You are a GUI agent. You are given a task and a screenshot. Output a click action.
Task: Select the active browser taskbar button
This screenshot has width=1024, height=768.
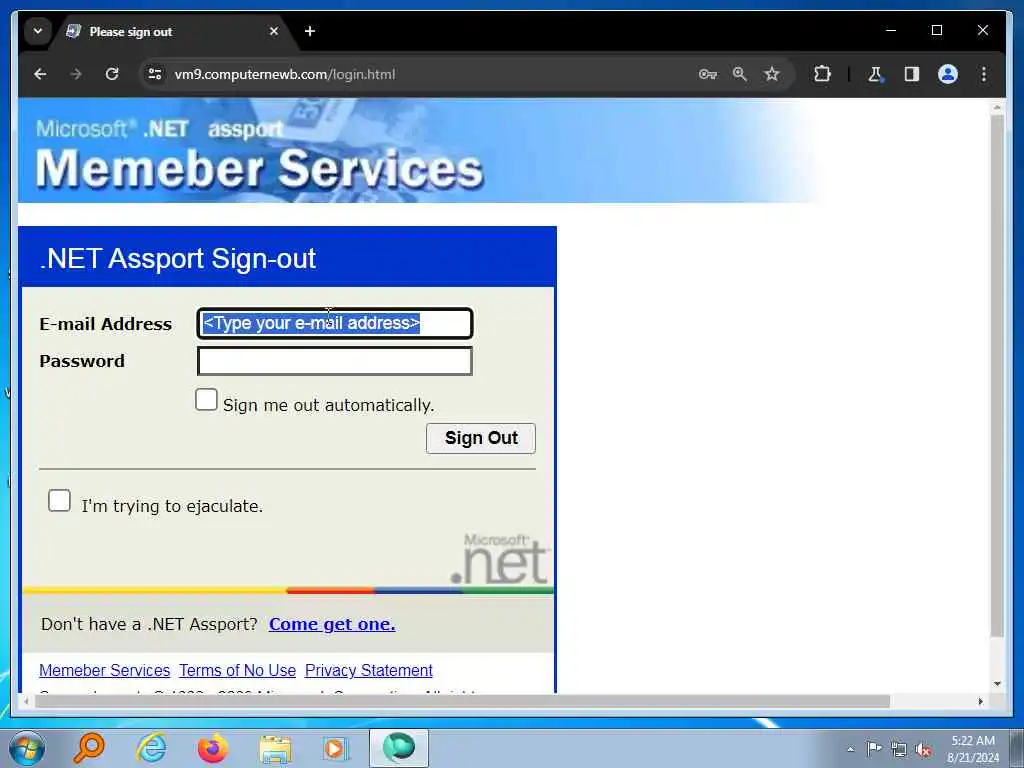(x=399, y=748)
